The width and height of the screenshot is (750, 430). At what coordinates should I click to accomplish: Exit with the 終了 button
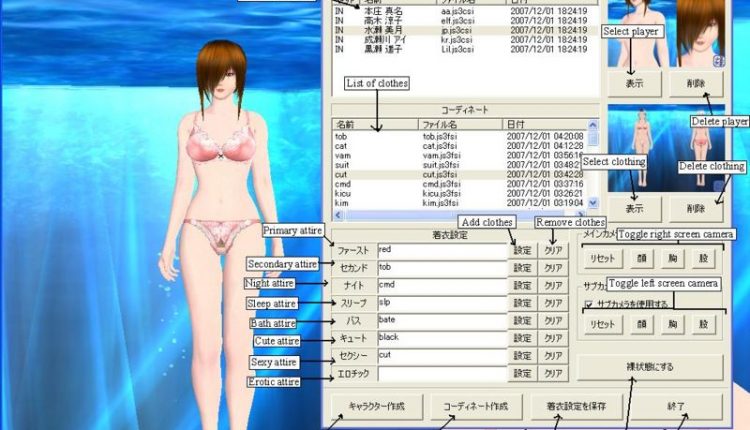click(x=676, y=407)
